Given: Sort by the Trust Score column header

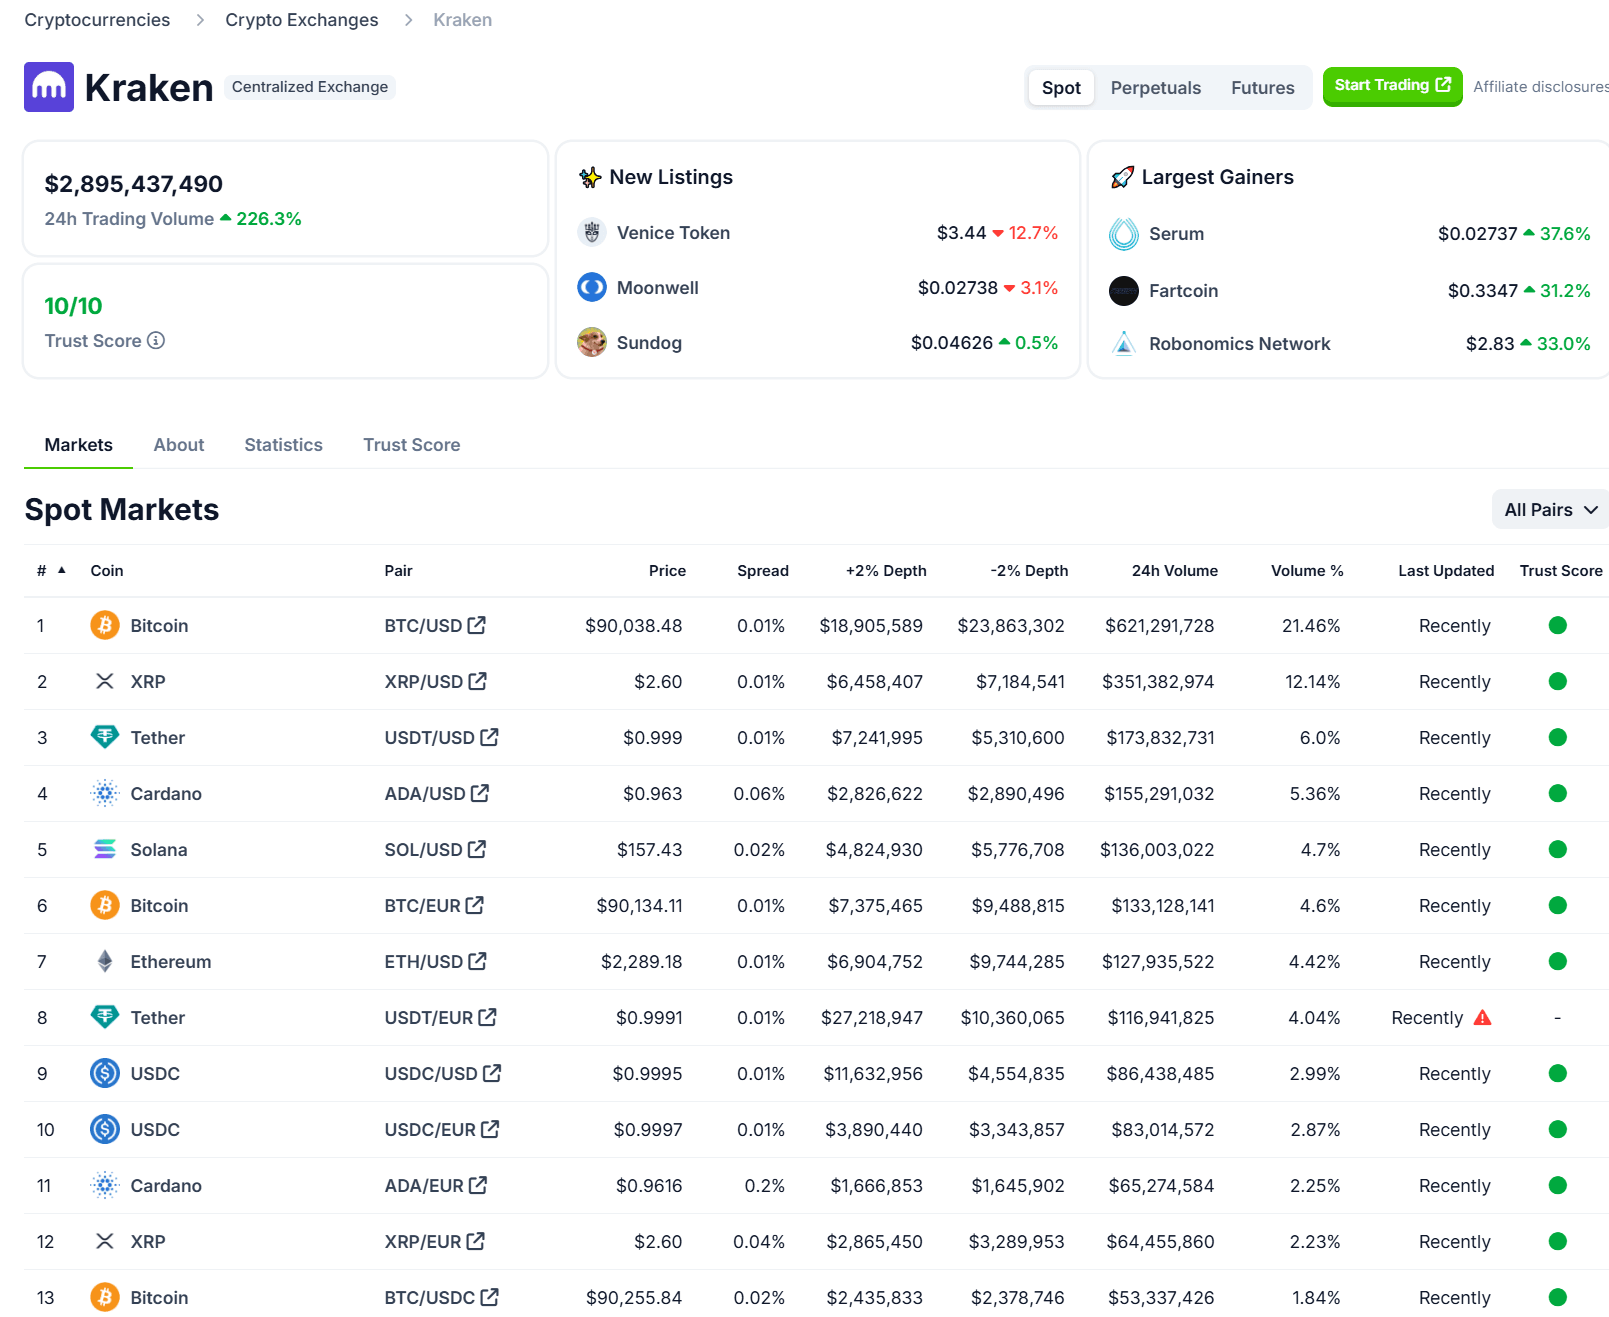Looking at the screenshot, I should tap(1561, 570).
